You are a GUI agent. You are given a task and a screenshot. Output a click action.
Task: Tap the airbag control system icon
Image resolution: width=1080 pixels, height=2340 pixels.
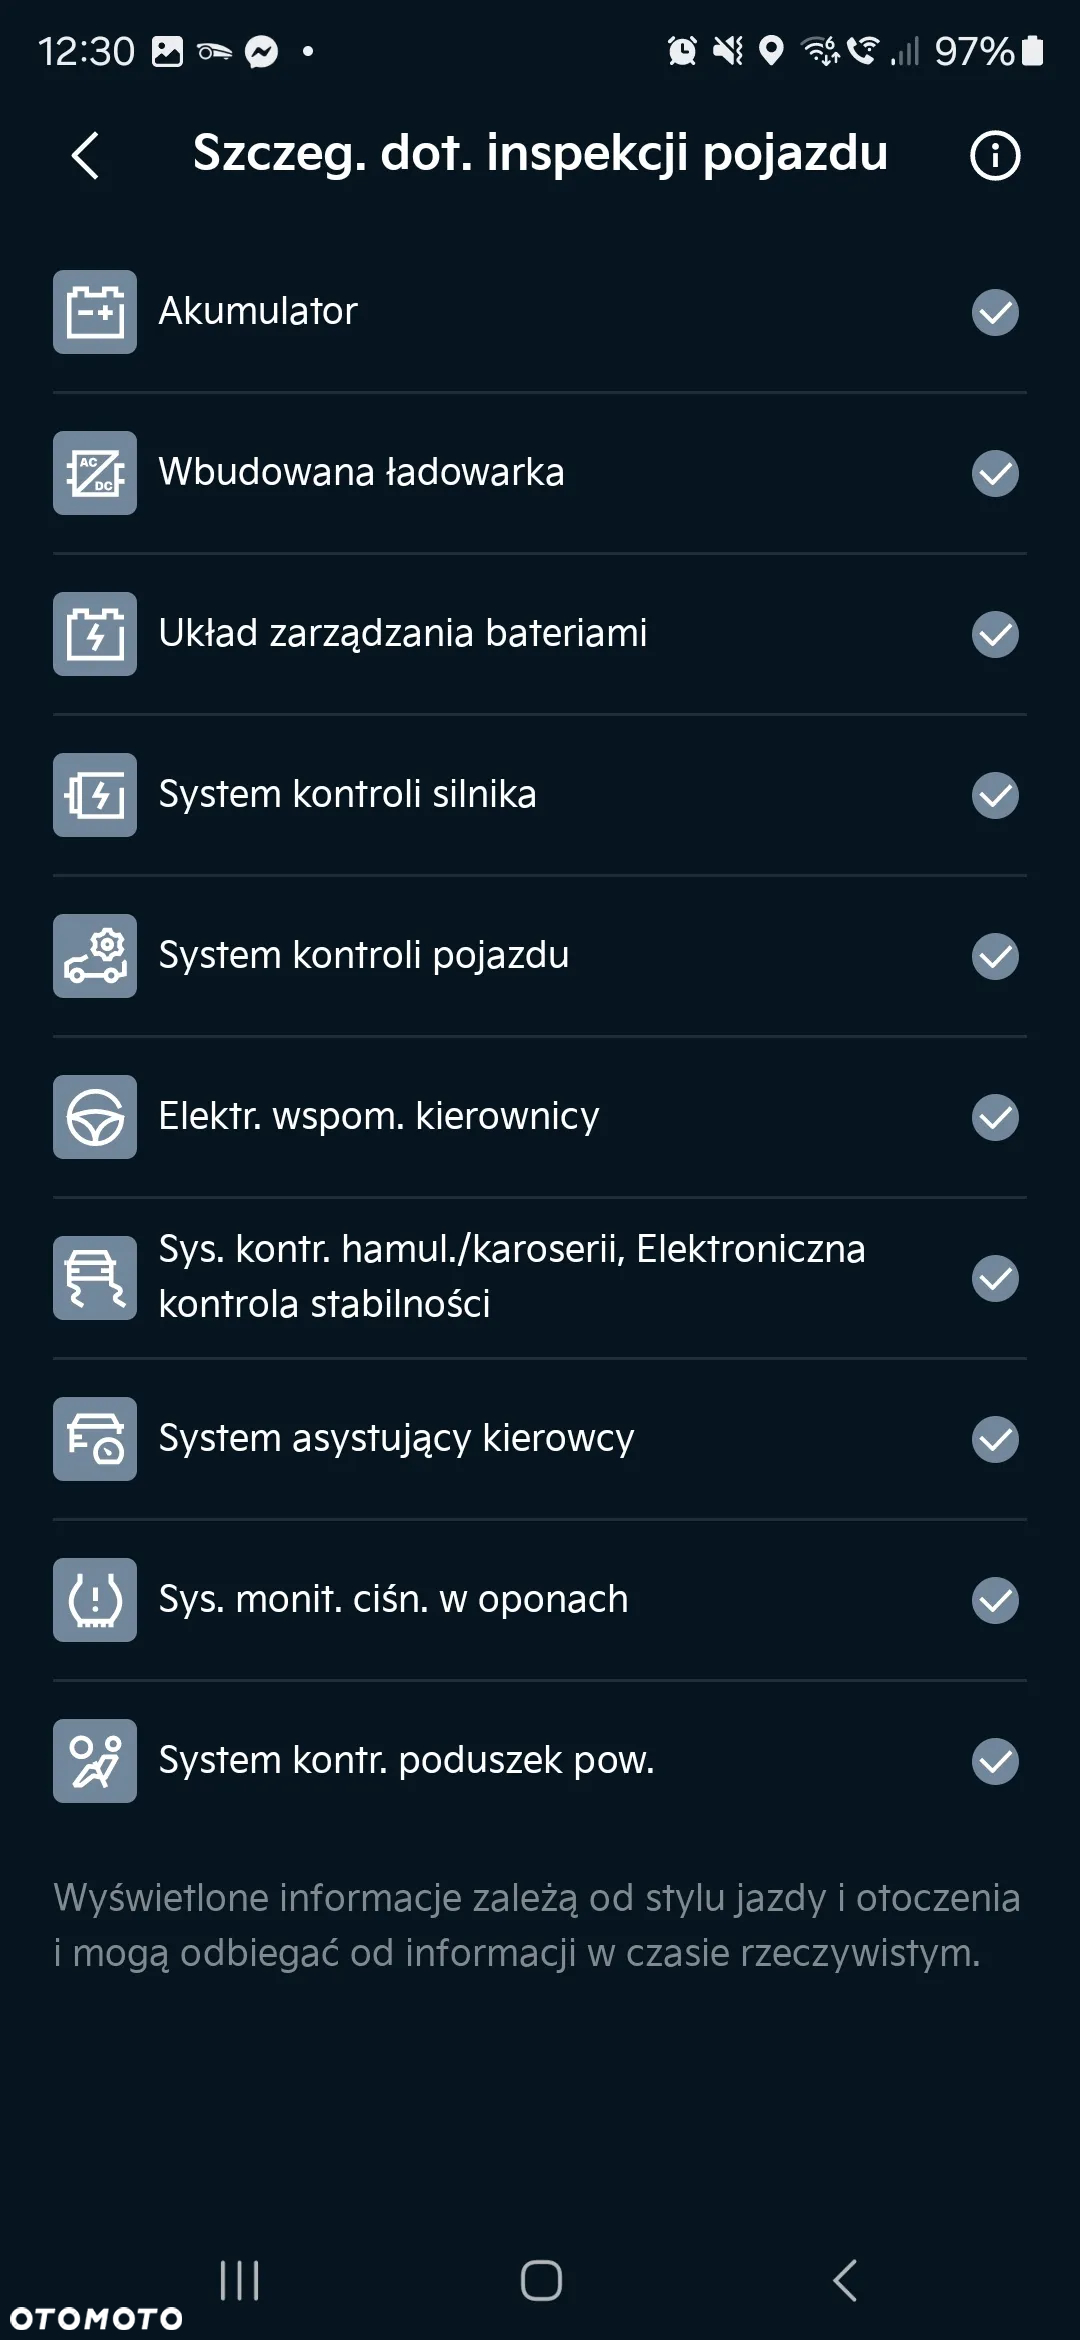(95, 1761)
